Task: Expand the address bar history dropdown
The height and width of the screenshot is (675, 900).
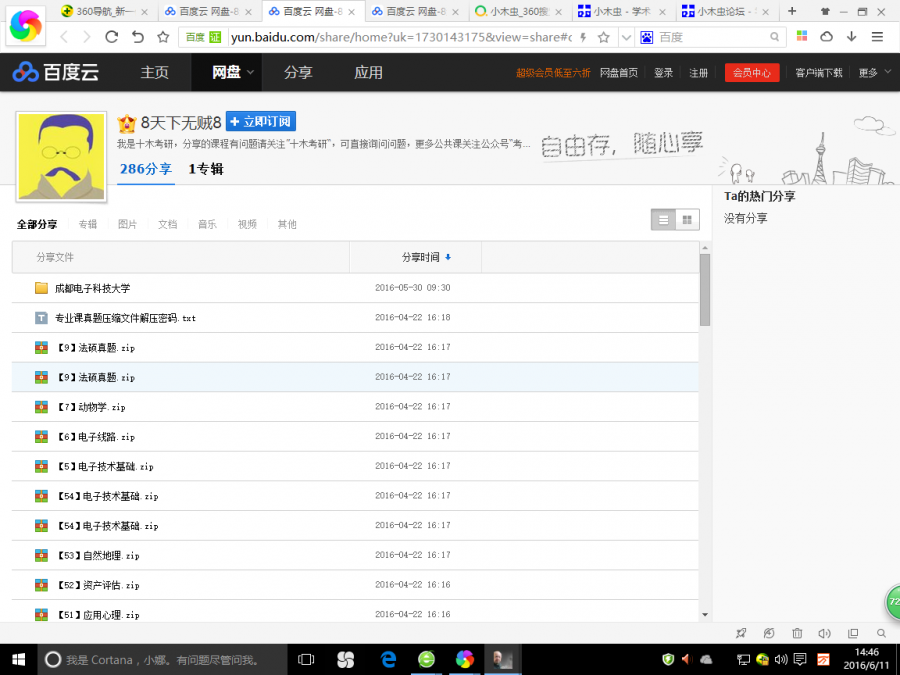Action: (x=626, y=37)
